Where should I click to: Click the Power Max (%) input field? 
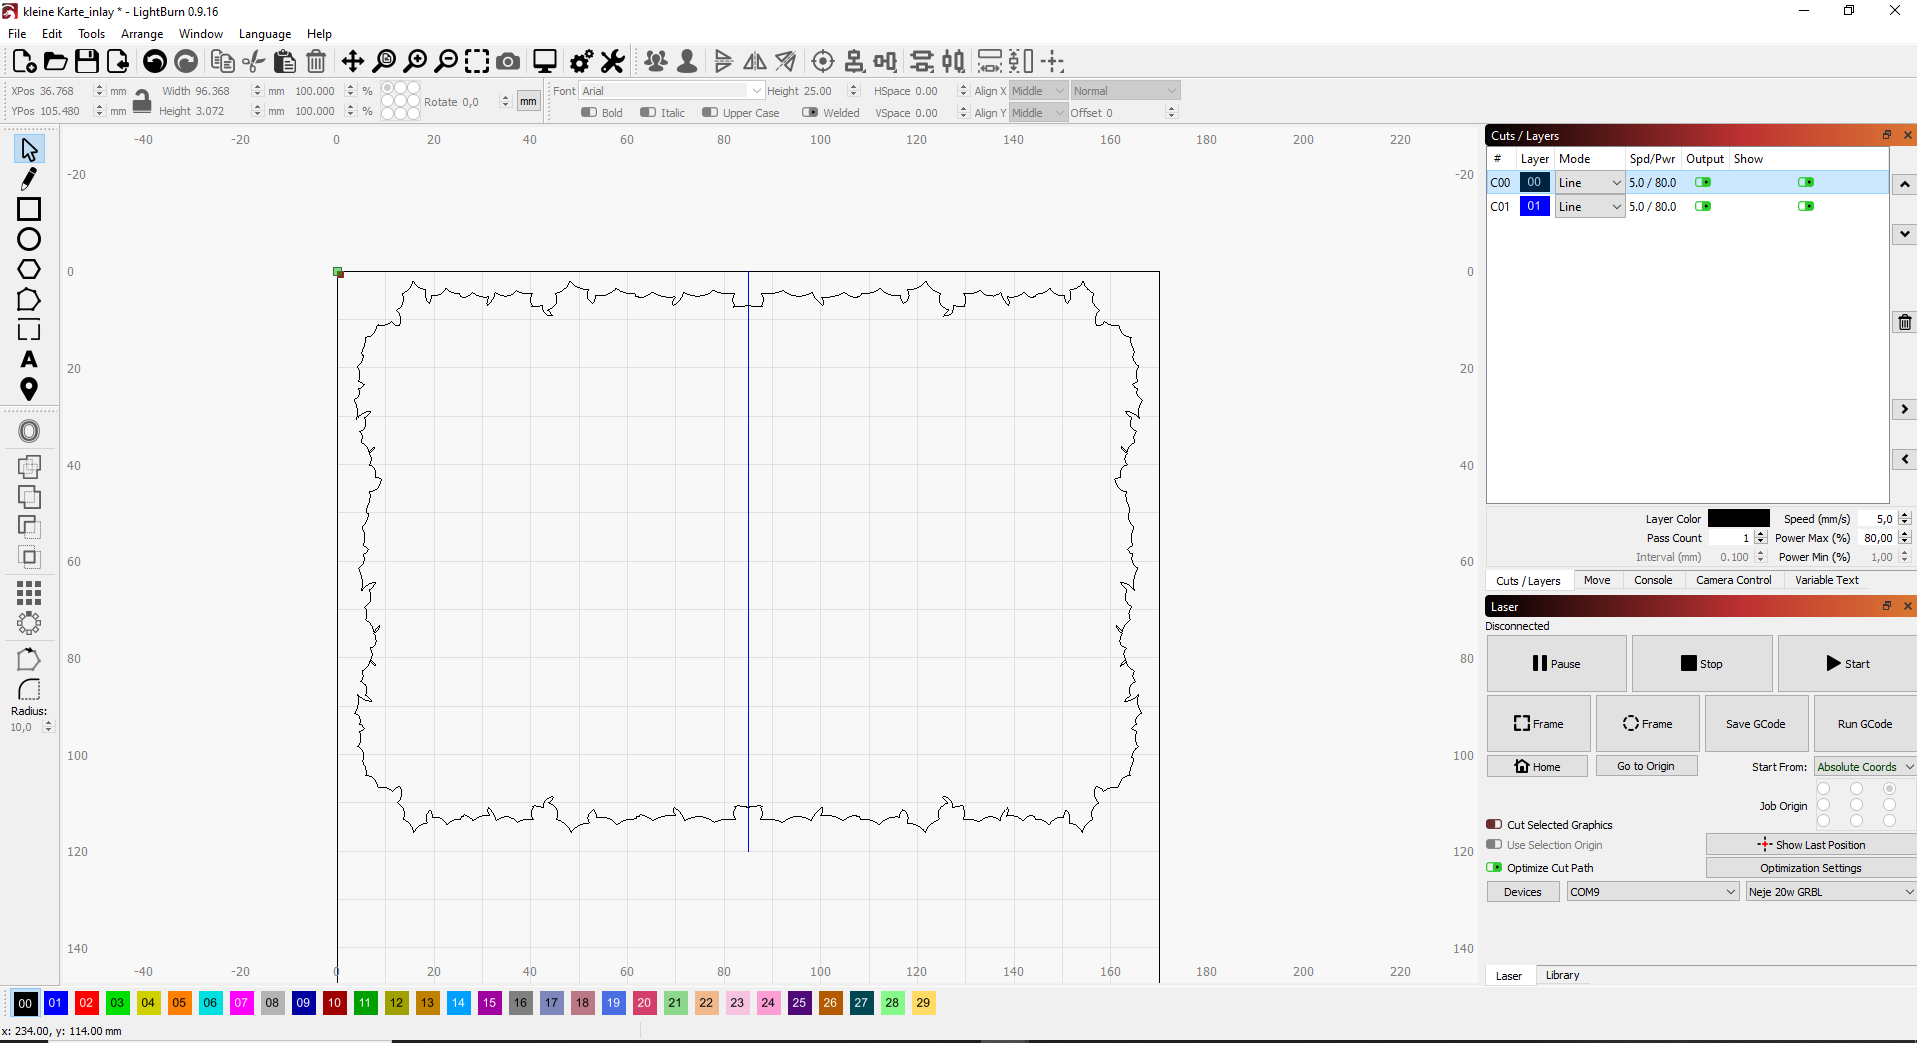pyautogui.click(x=1877, y=538)
